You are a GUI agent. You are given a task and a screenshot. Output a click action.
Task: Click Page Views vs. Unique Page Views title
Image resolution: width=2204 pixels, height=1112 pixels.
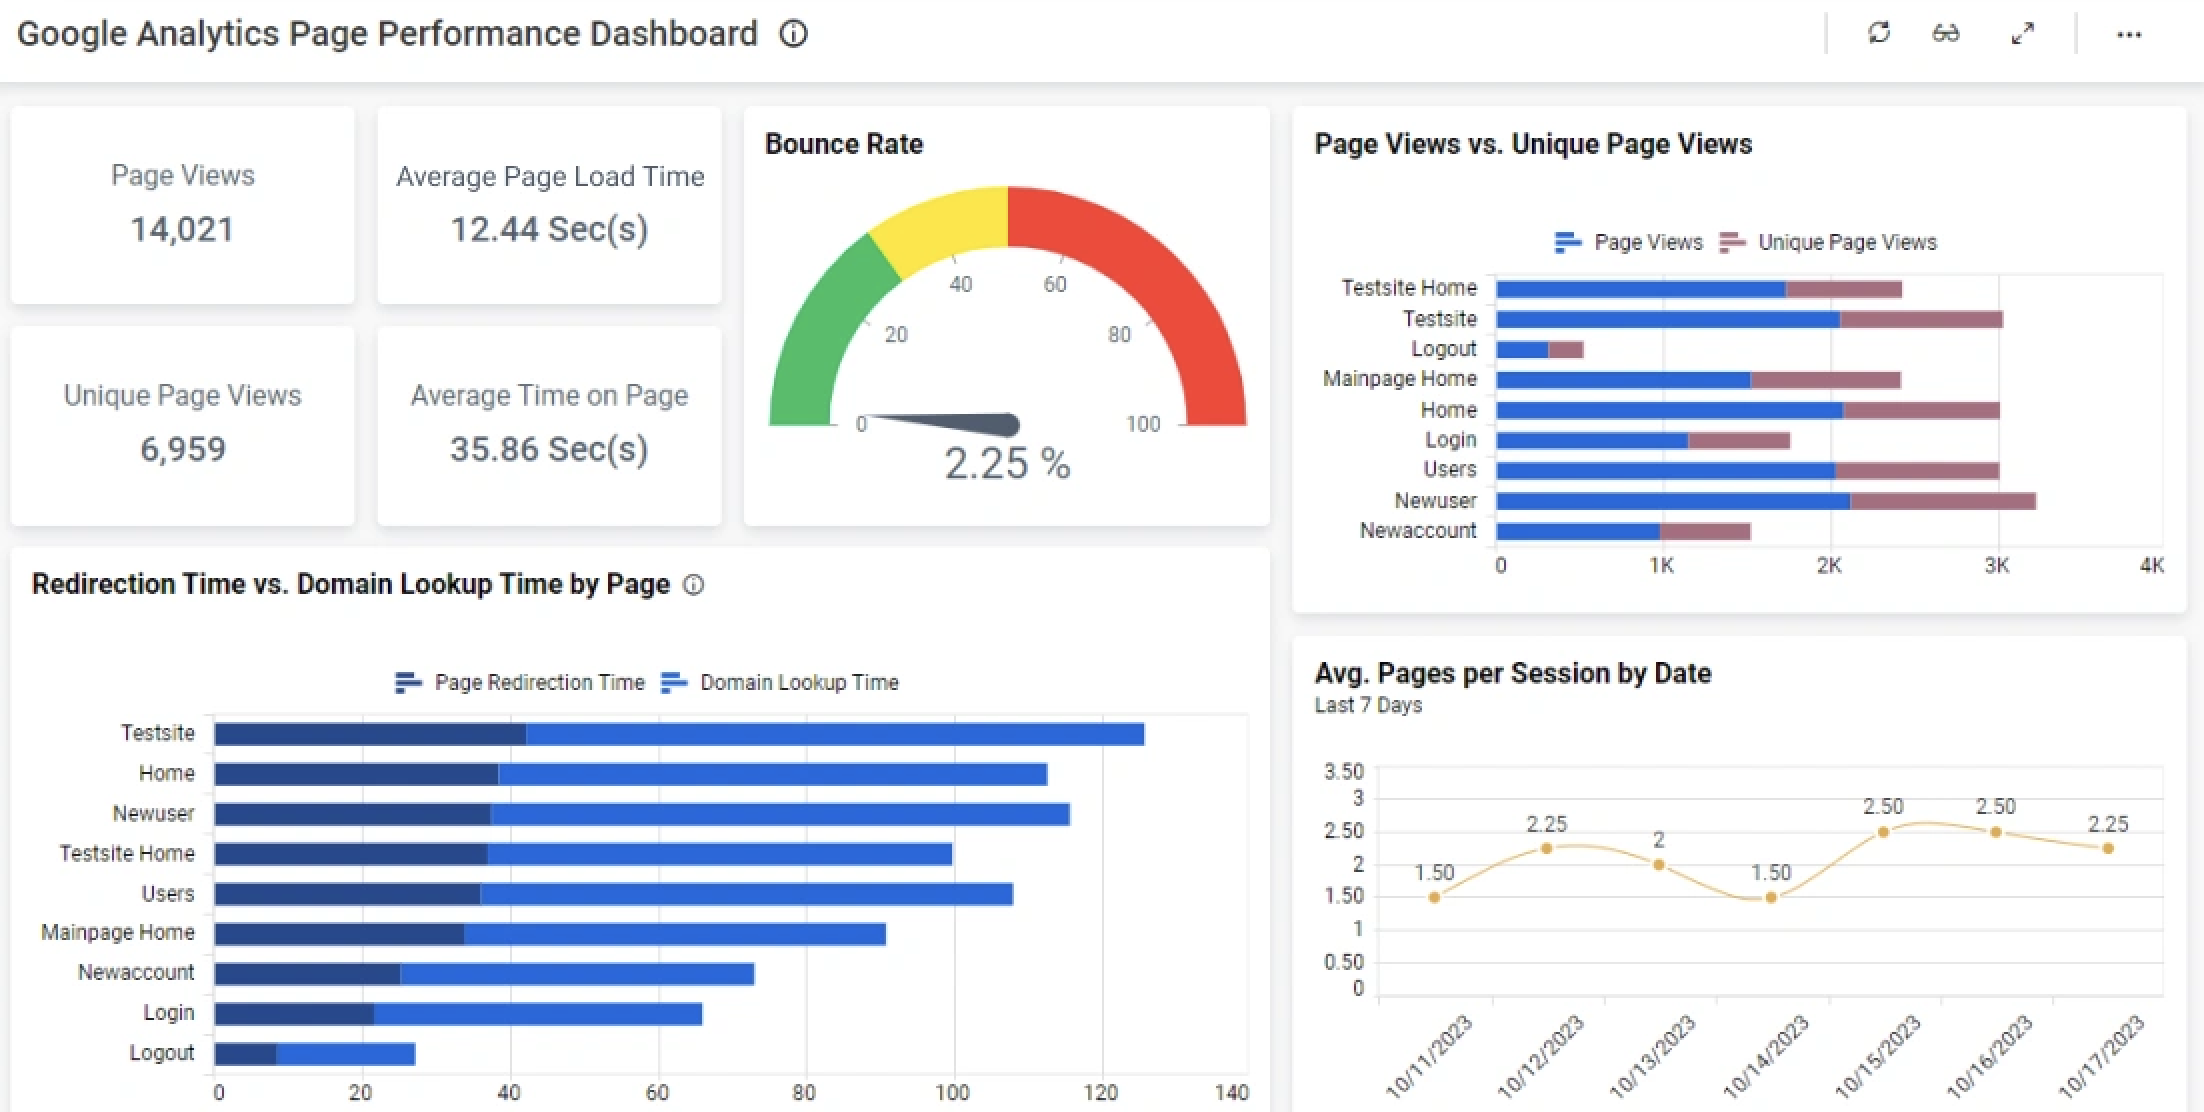pyautogui.click(x=1533, y=144)
